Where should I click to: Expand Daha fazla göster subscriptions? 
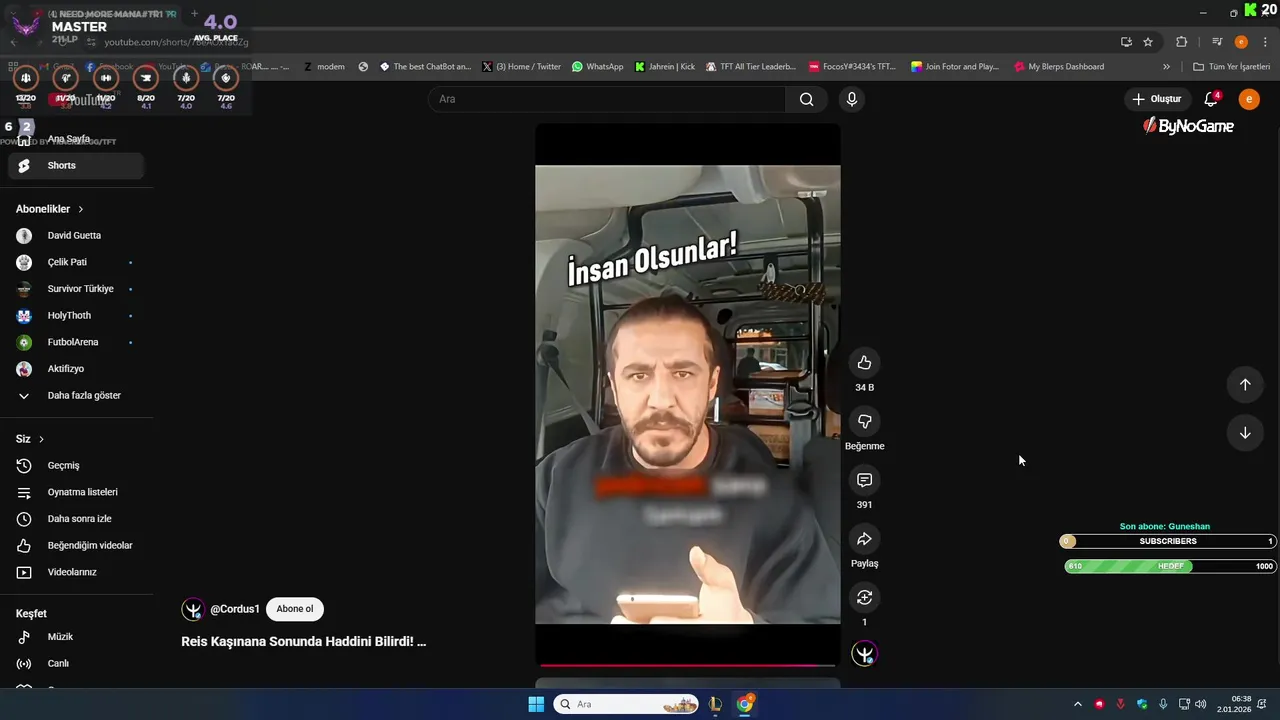pos(76,395)
